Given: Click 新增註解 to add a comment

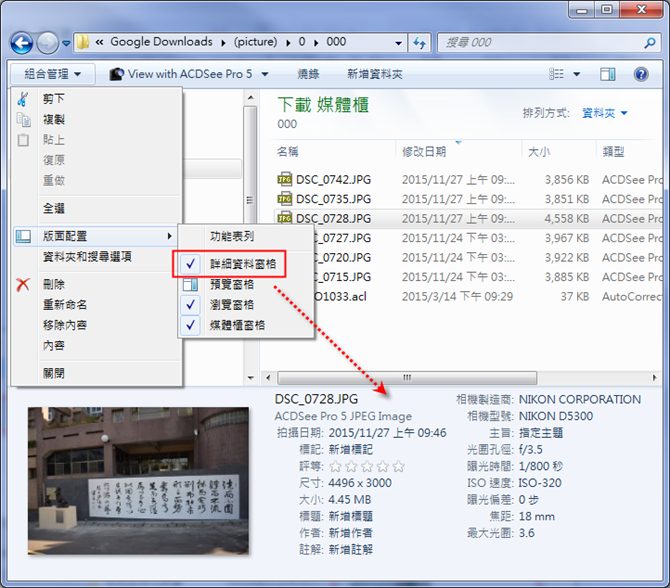Looking at the screenshot, I should [x=350, y=550].
